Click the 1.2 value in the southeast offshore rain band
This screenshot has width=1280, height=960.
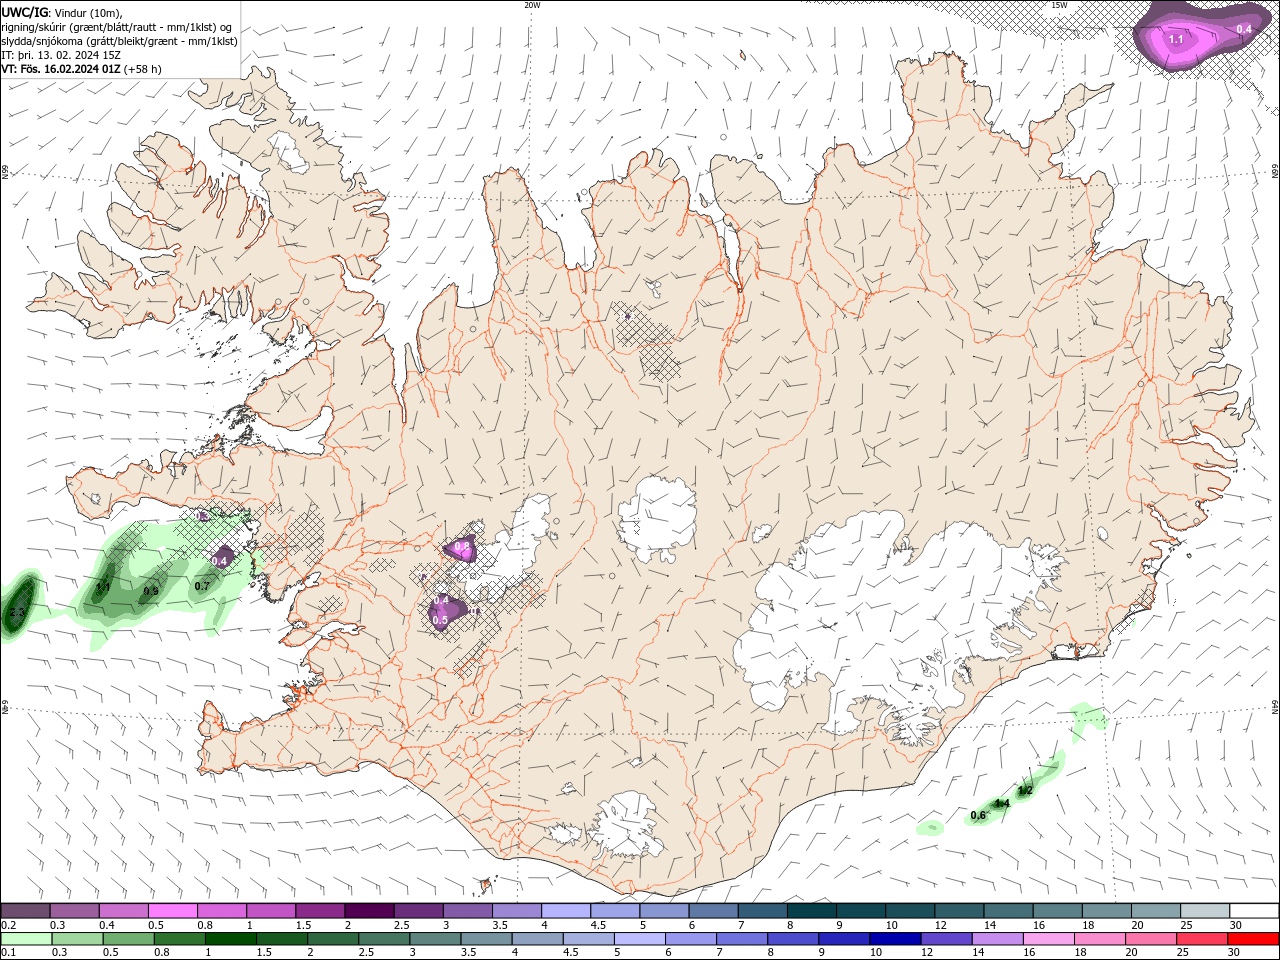pyautogui.click(x=1025, y=791)
